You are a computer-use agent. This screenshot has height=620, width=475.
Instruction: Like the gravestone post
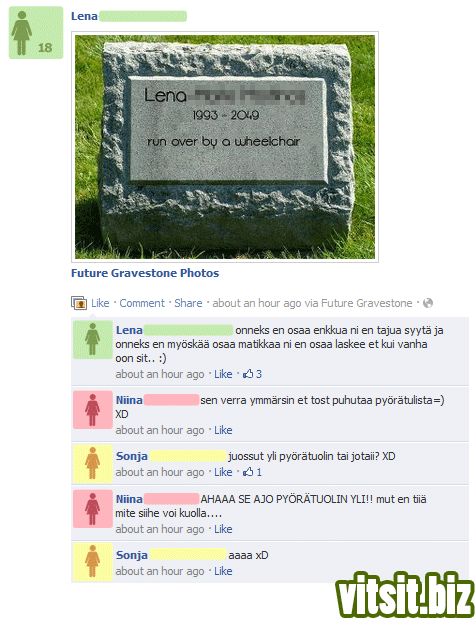100,303
